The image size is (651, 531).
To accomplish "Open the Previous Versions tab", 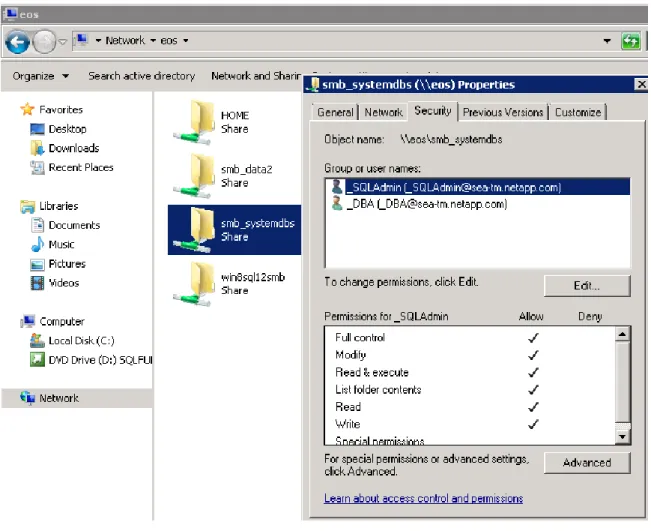I will (x=503, y=112).
